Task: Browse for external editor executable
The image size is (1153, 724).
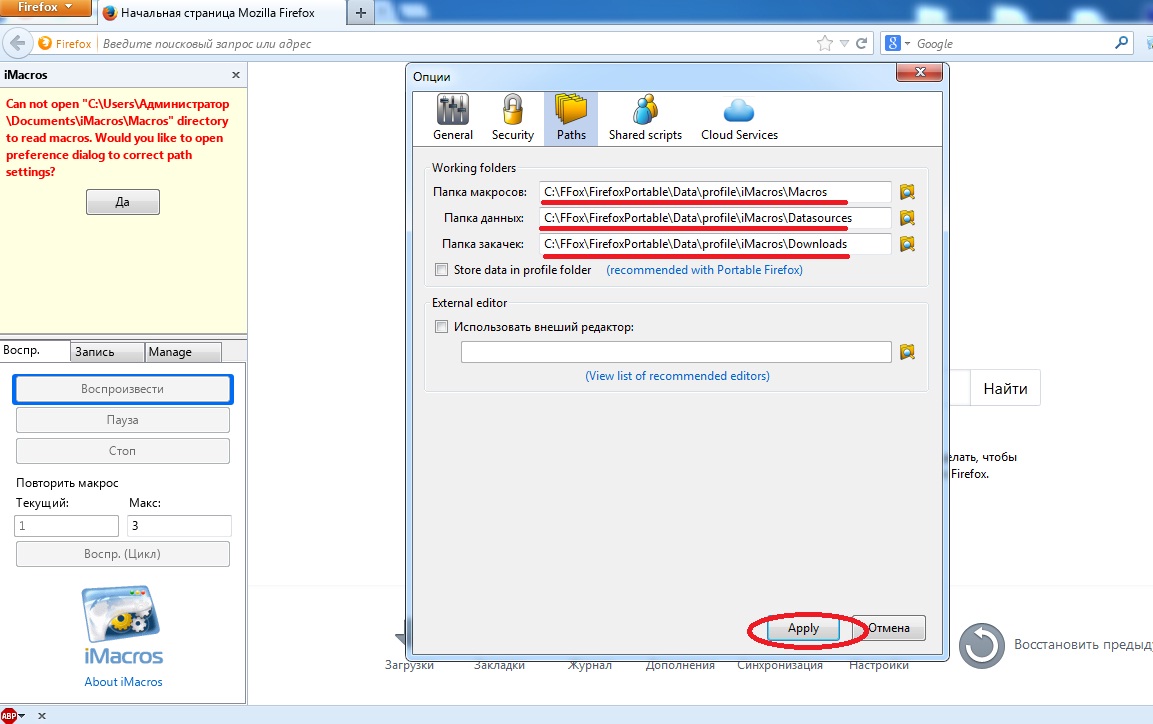Action: 907,352
